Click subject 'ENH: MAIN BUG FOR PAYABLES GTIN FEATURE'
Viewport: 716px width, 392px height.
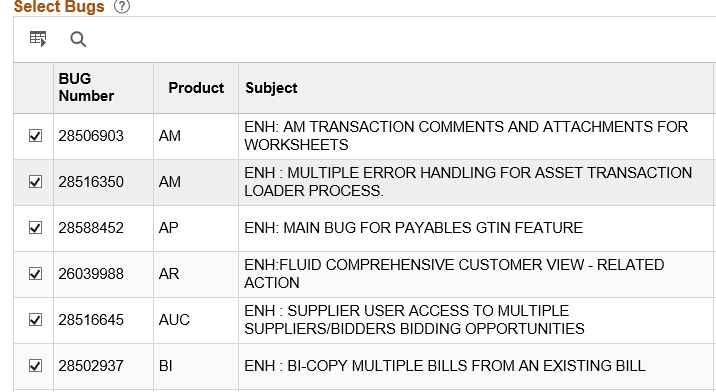click(x=413, y=228)
